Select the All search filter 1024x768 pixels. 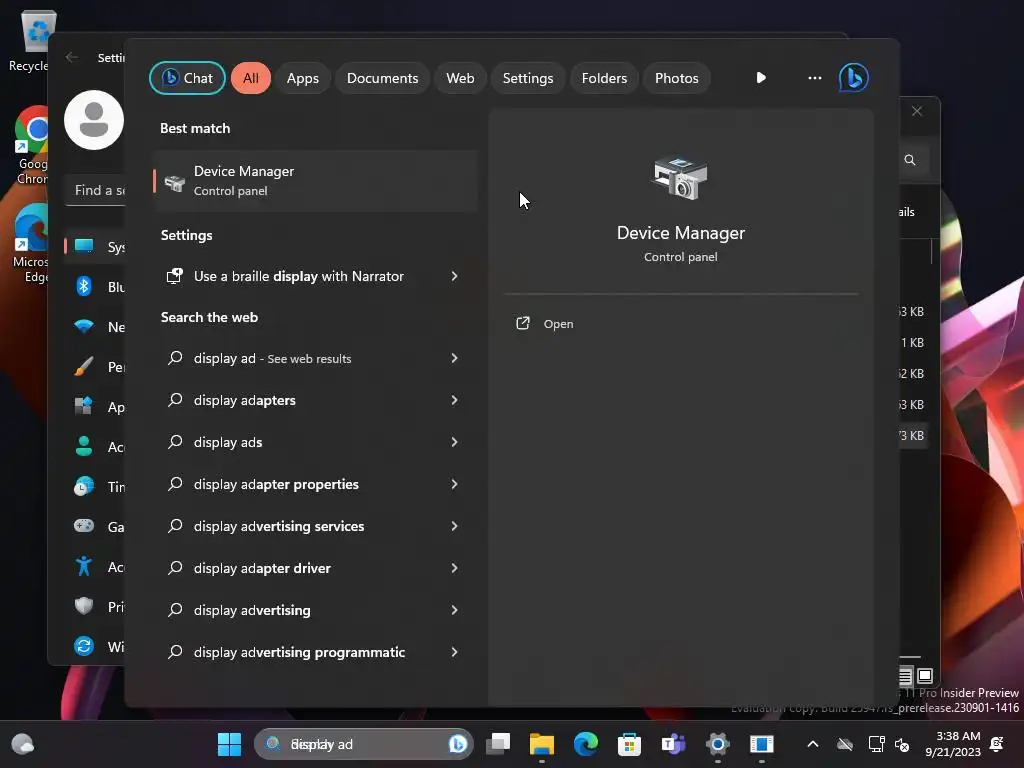[x=251, y=78]
